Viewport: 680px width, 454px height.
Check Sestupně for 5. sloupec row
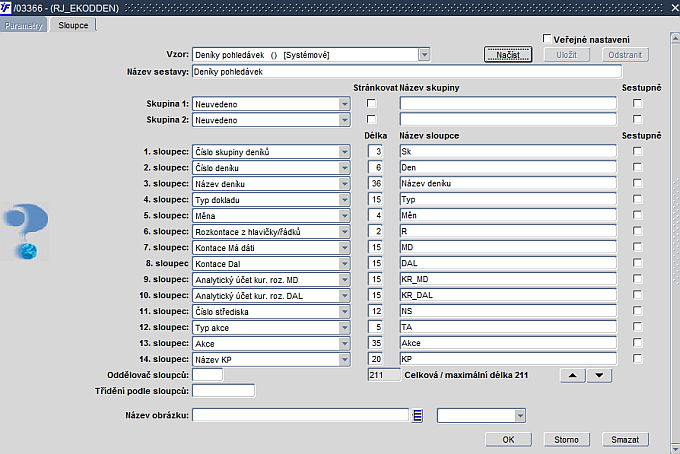(x=637, y=215)
